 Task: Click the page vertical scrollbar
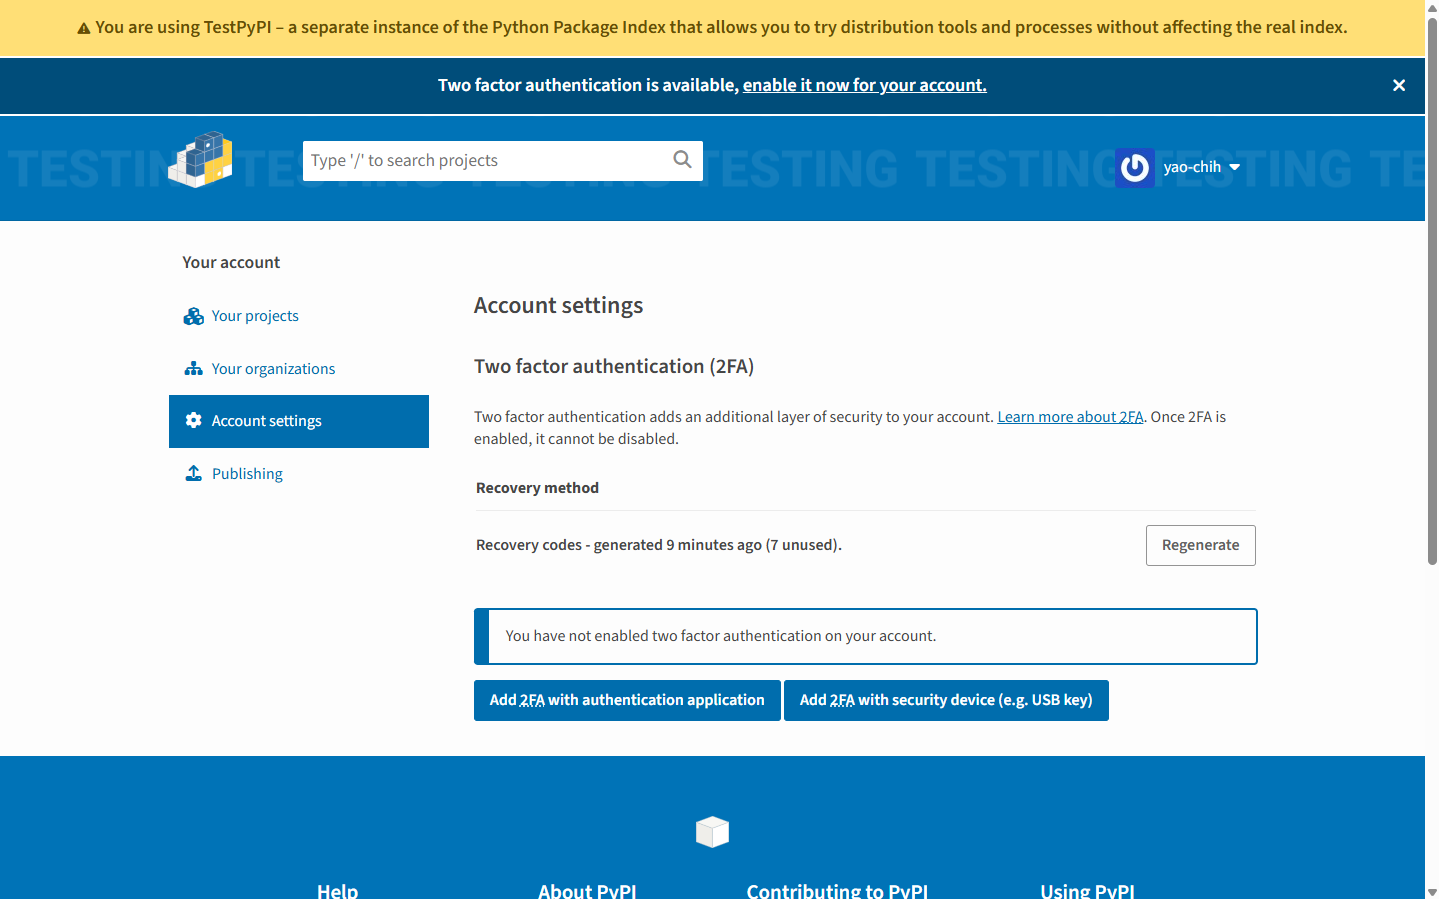1432,290
